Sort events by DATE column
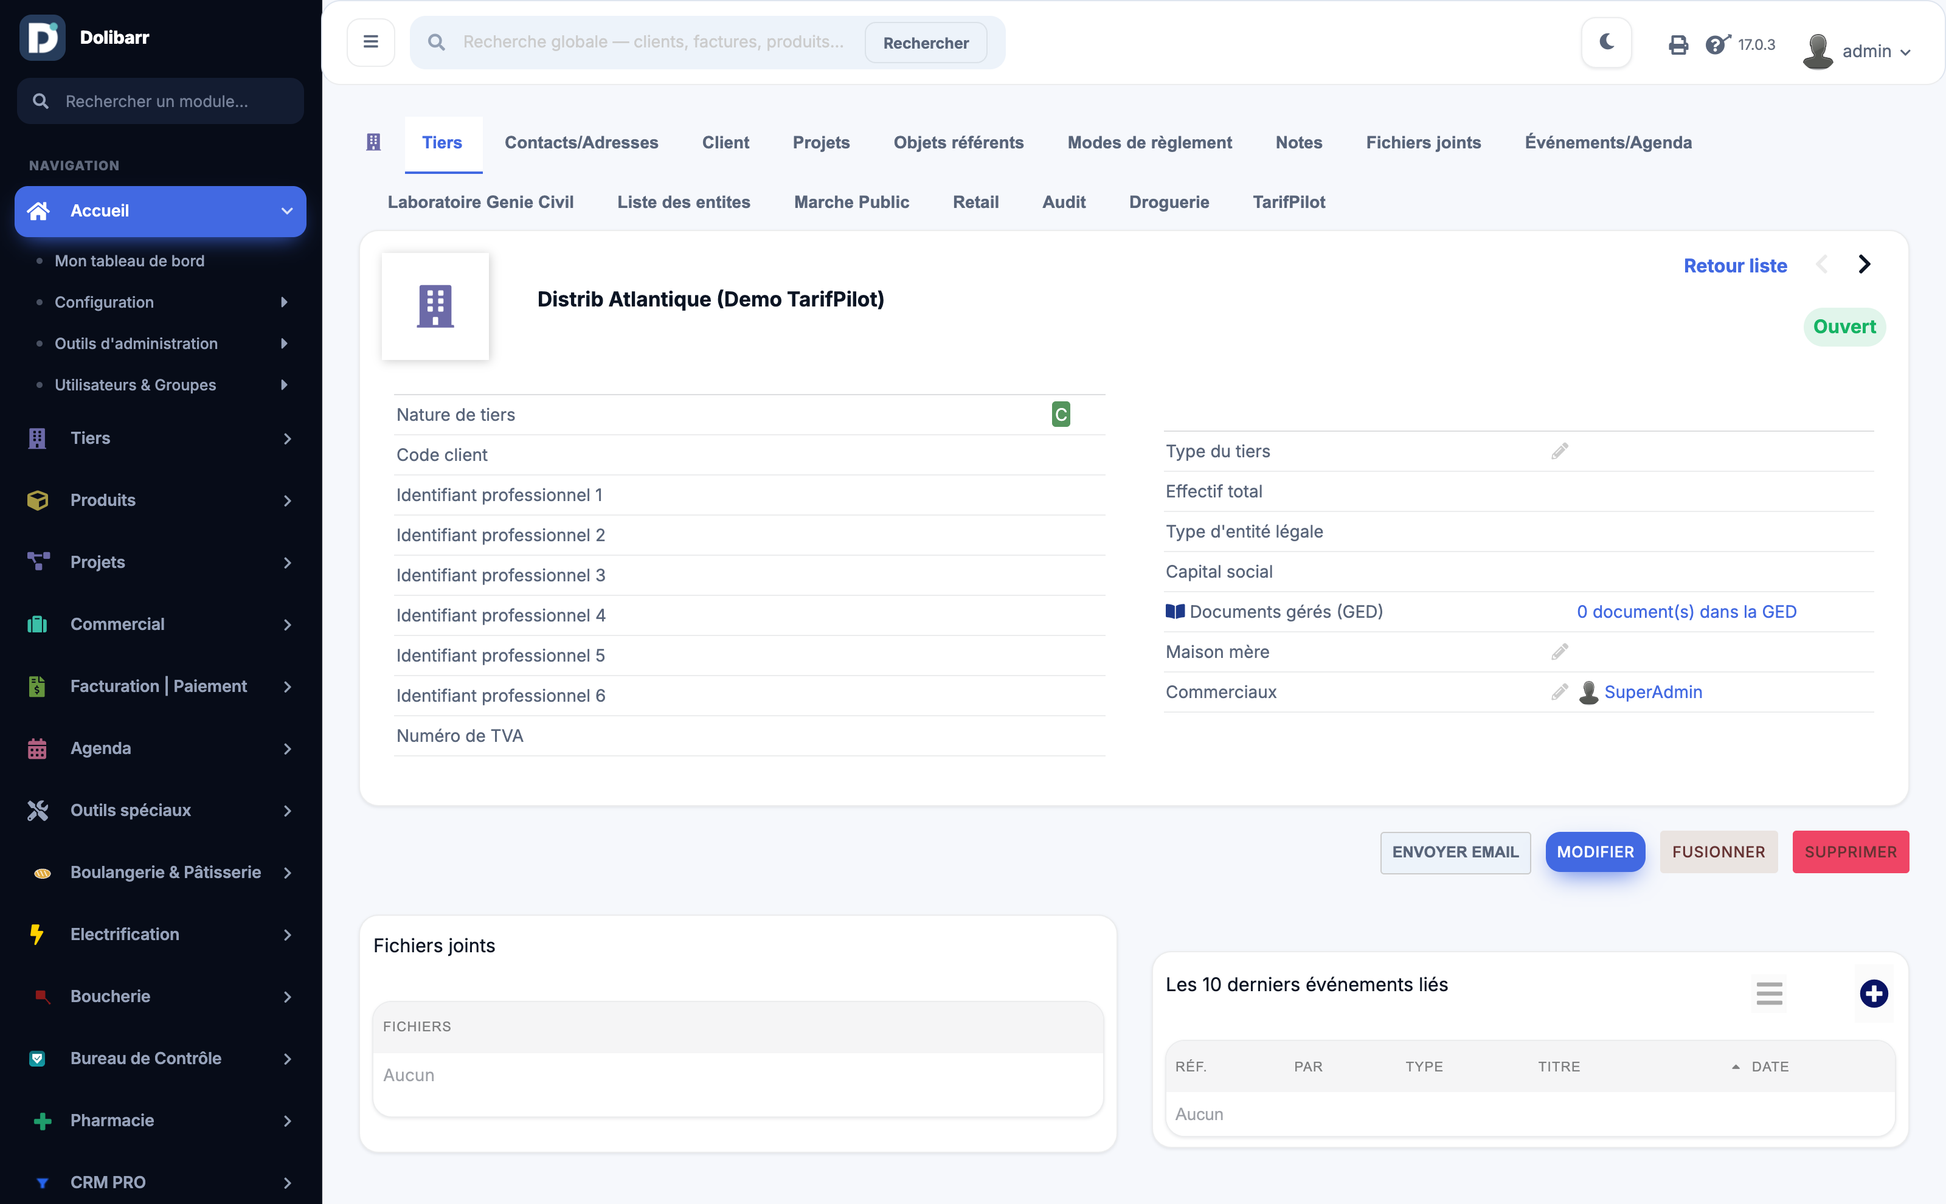This screenshot has height=1204, width=1946. 1769,1067
